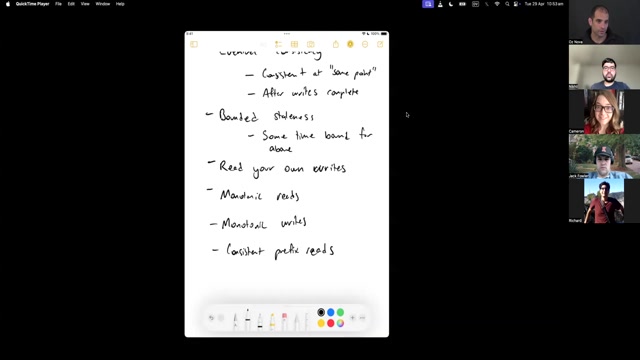
Task: Pick the yellow highlighter tool
Action: [x=272, y=321]
